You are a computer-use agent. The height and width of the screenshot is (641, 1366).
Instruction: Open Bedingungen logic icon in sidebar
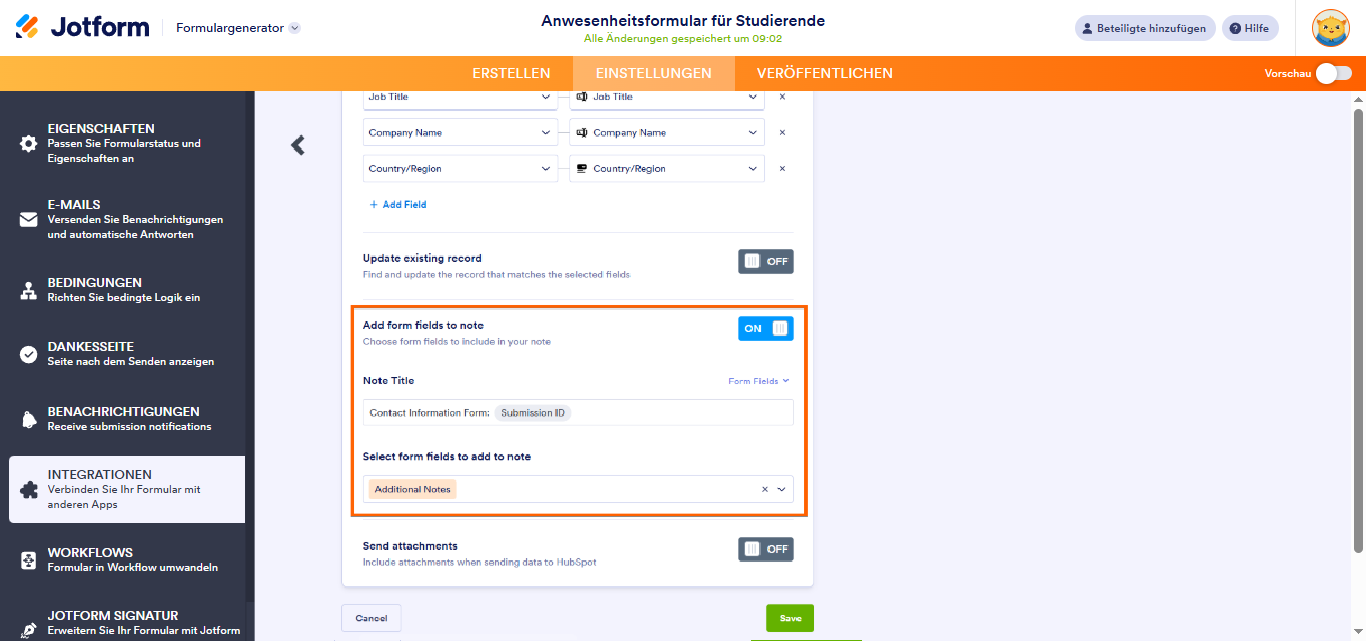29,291
